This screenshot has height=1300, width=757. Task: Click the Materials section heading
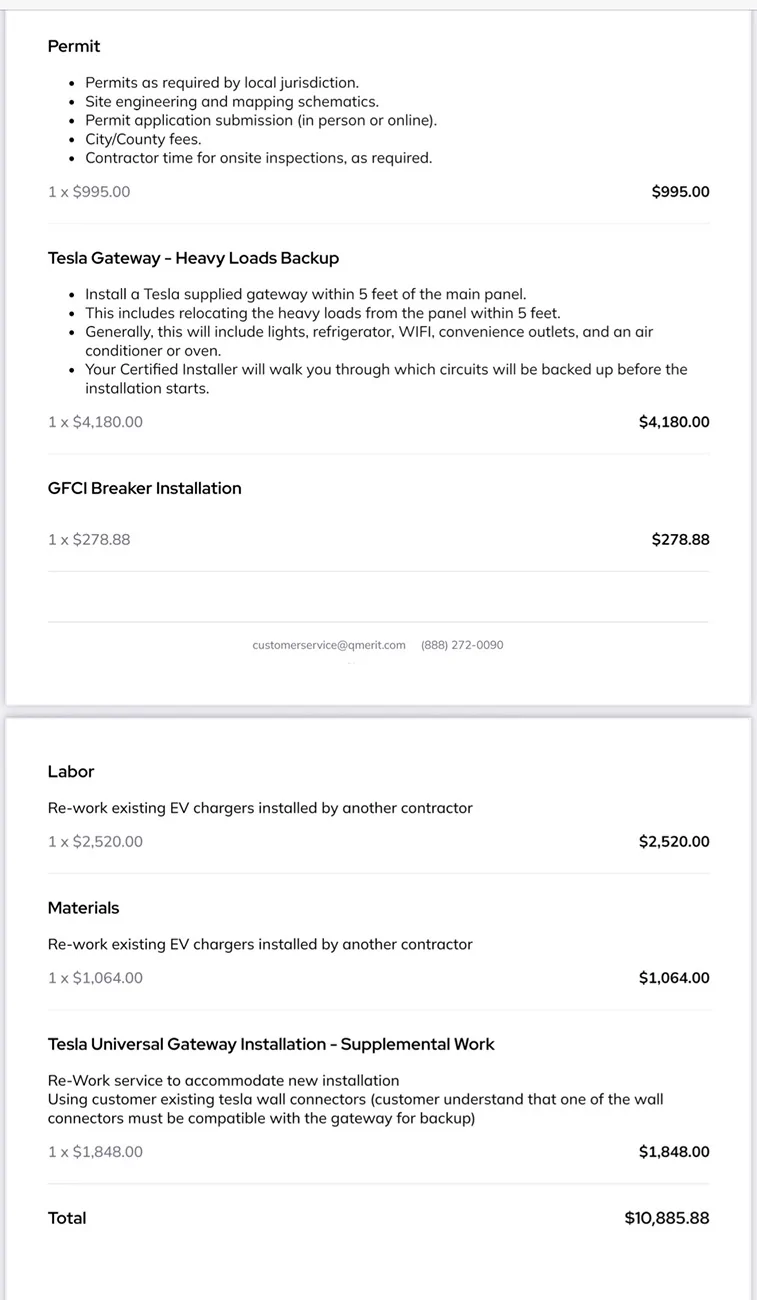[83, 908]
